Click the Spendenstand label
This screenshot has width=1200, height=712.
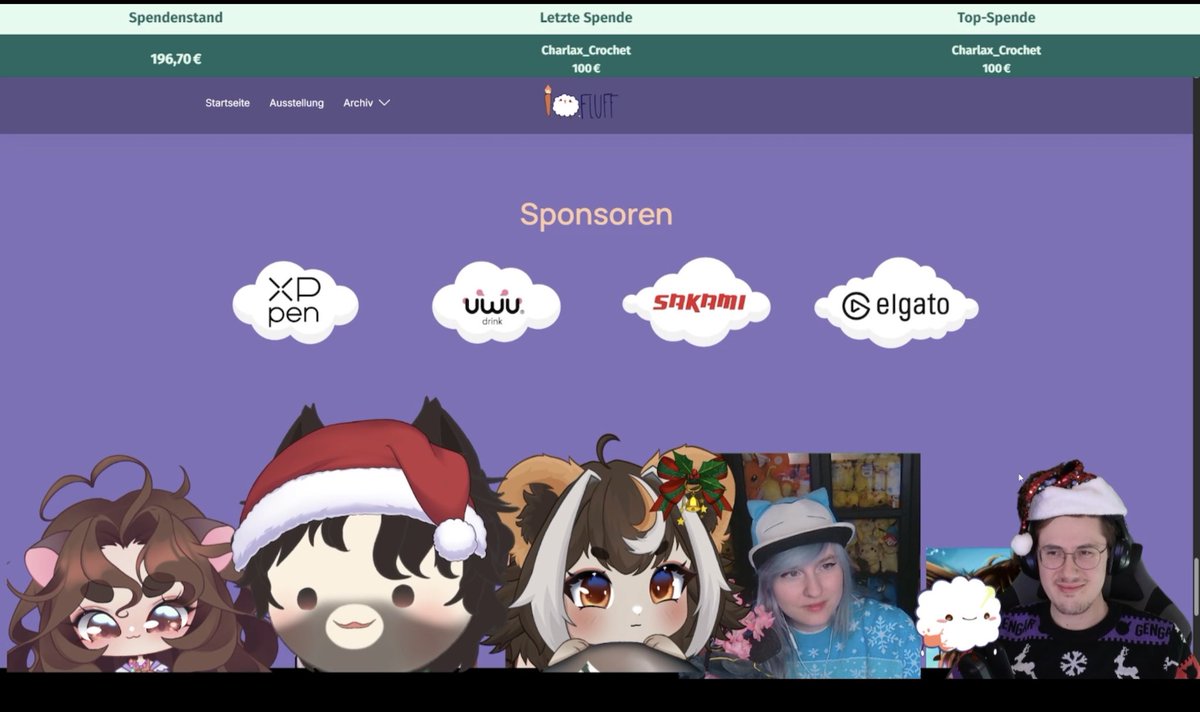[x=176, y=18]
